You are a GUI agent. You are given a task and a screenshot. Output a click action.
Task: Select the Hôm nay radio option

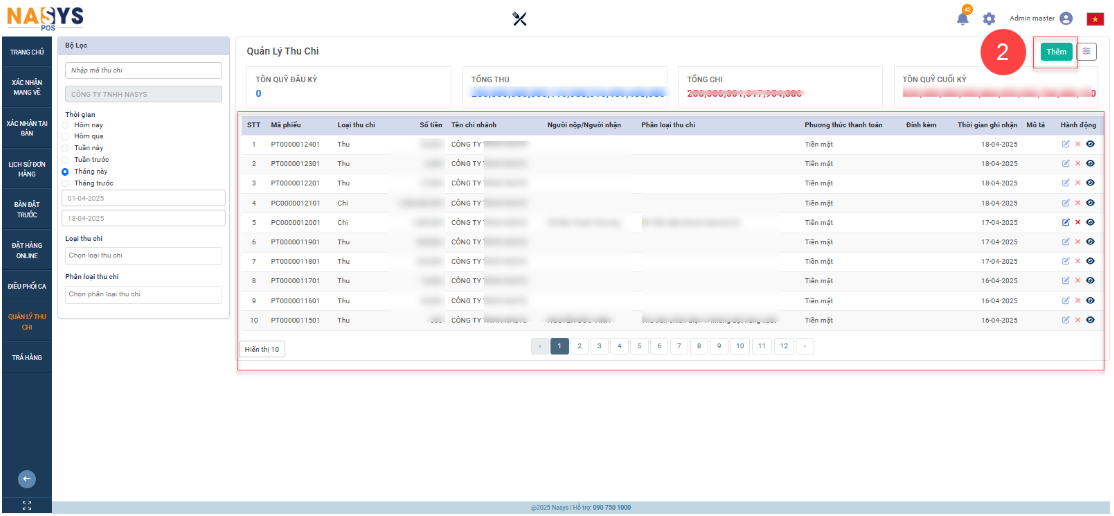[66, 124]
